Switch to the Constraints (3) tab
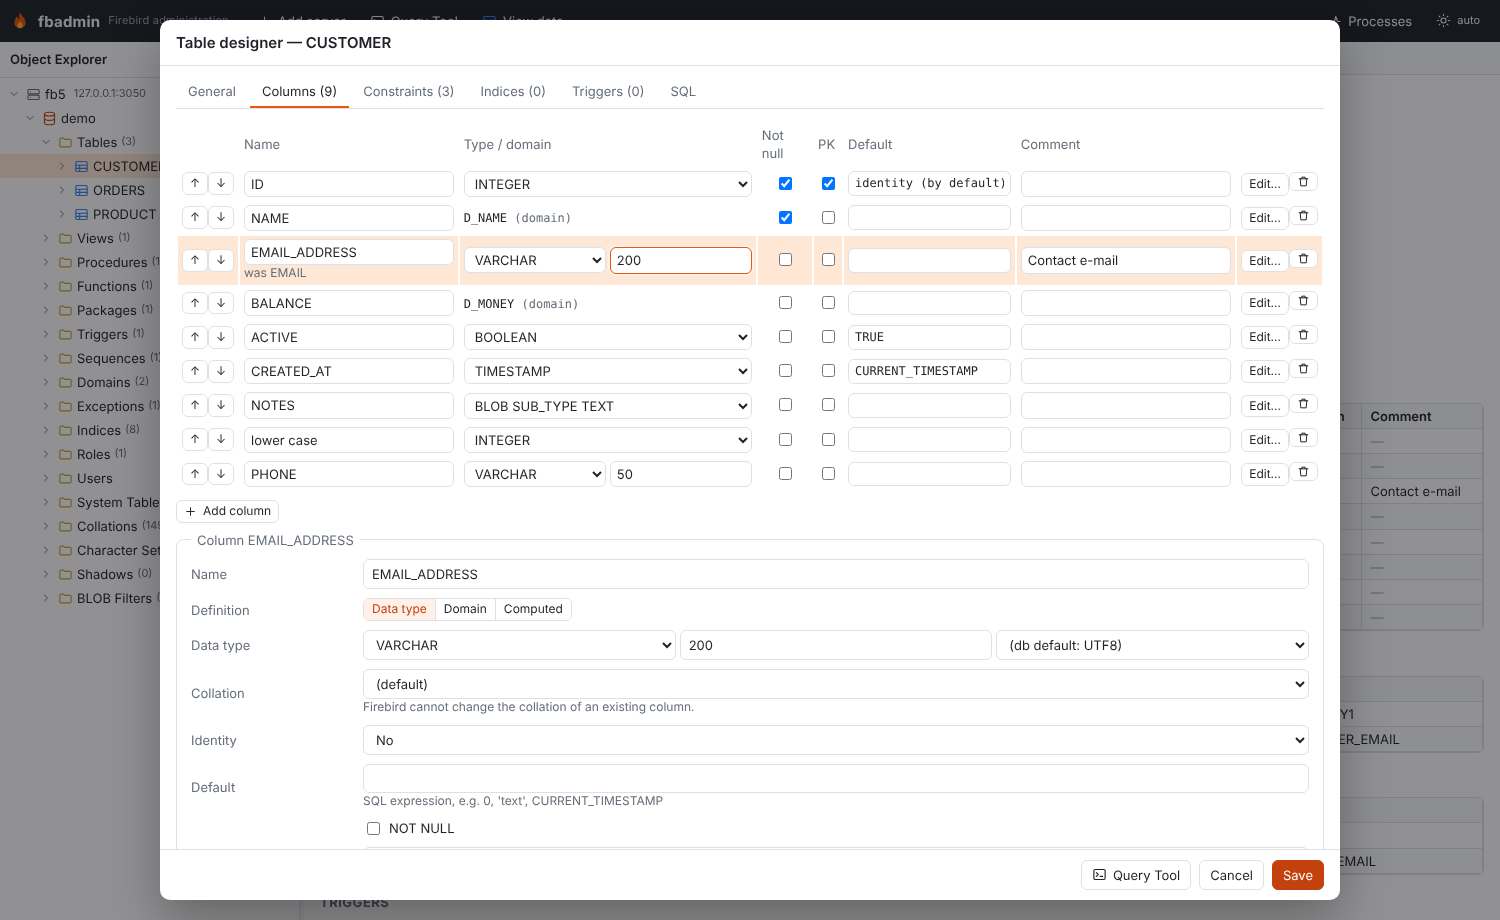This screenshot has width=1500, height=920. click(408, 91)
